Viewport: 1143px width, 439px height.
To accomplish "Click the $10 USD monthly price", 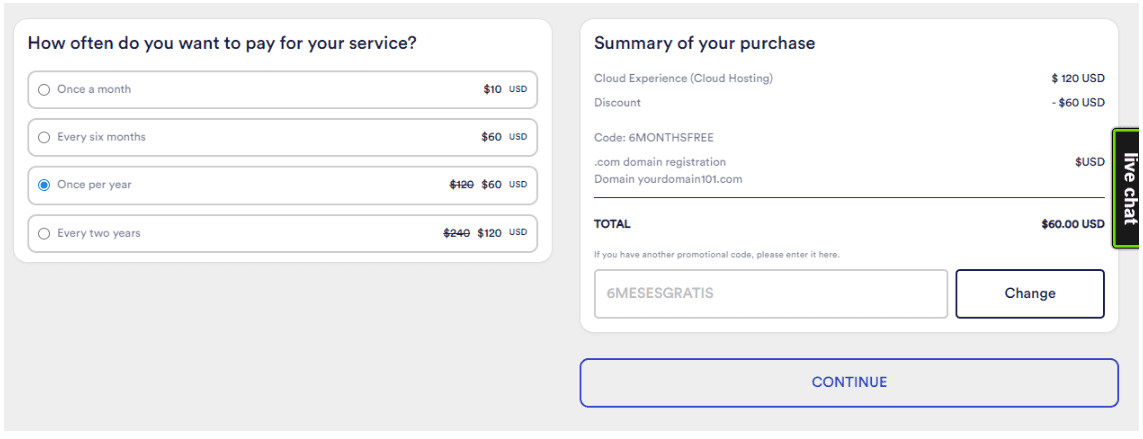I will pyautogui.click(x=504, y=90).
